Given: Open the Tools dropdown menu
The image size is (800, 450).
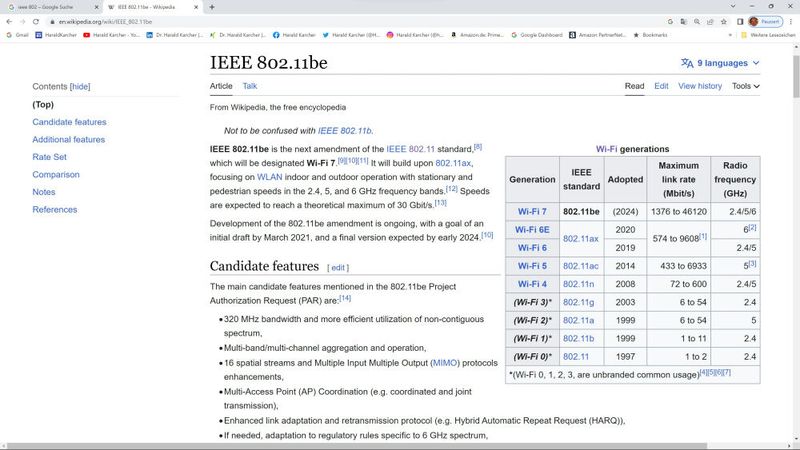Looking at the screenshot, I should 745,86.
